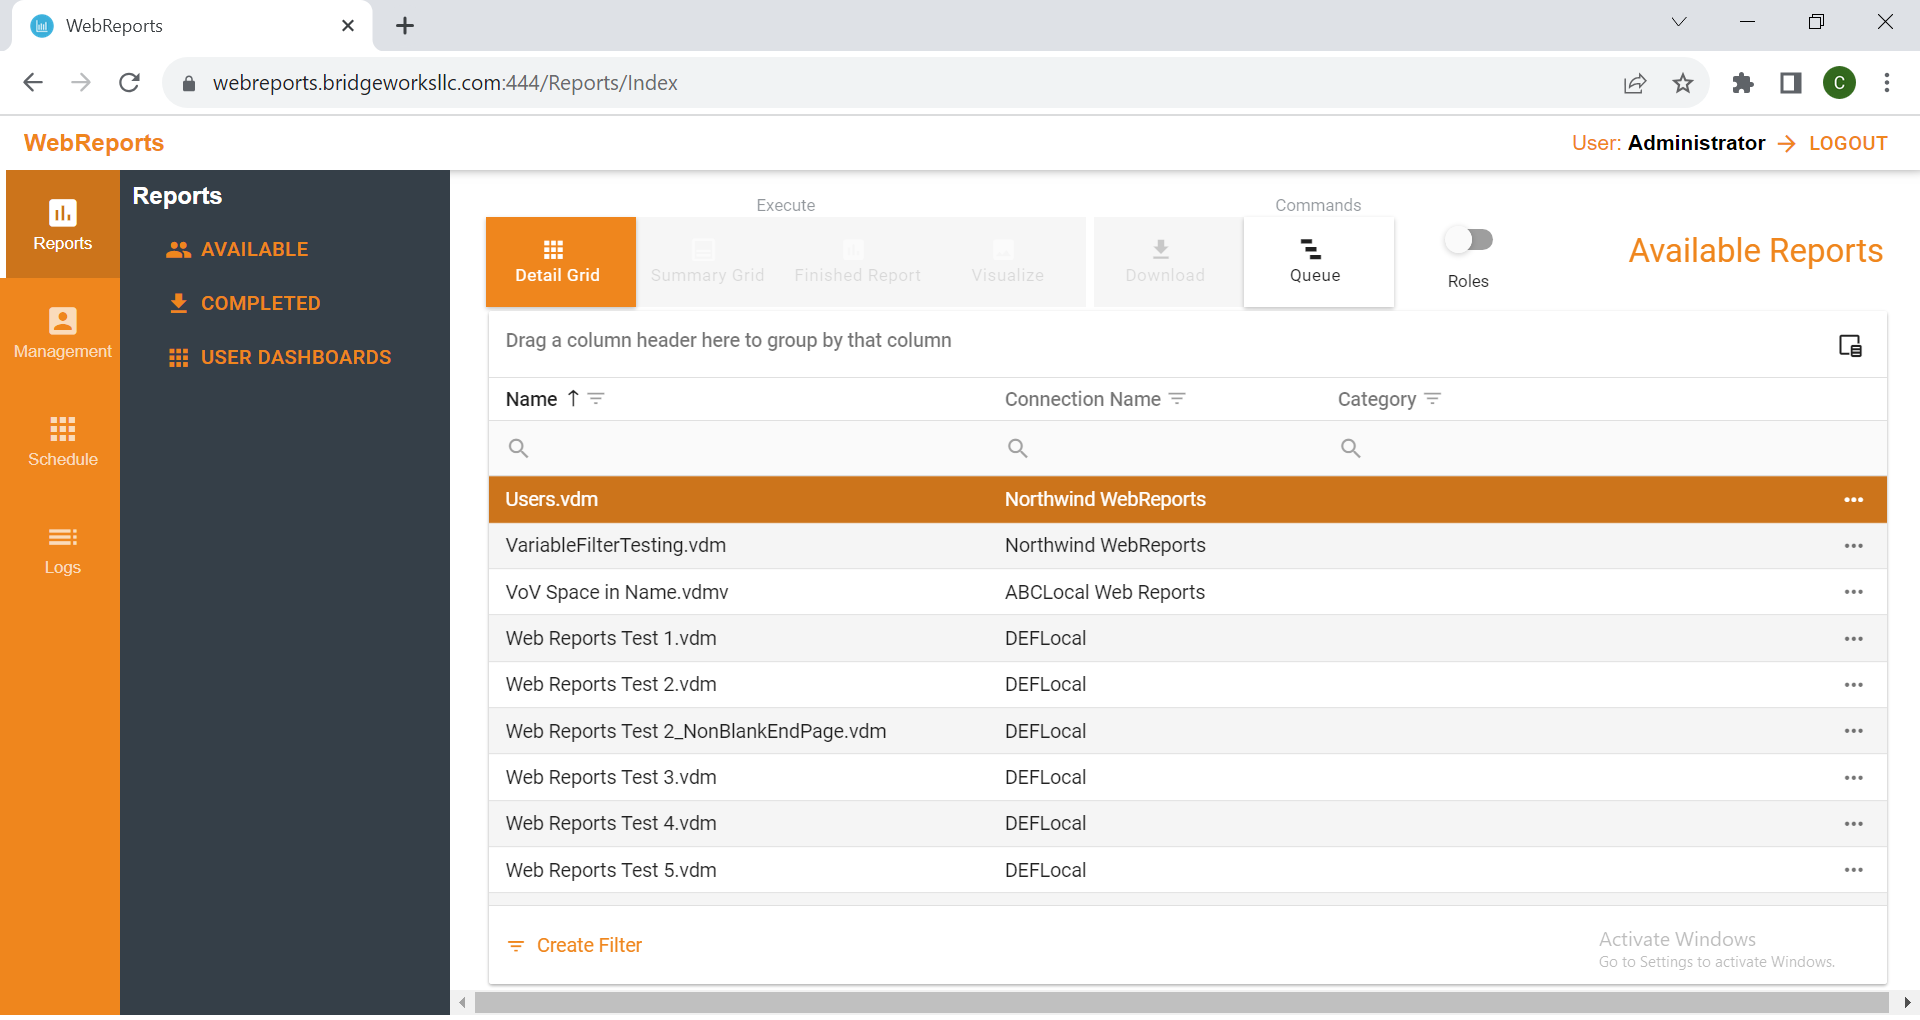This screenshot has width=1920, height=1020.
Task: Open the Schedule sidebar section
Action: point(62,440)
